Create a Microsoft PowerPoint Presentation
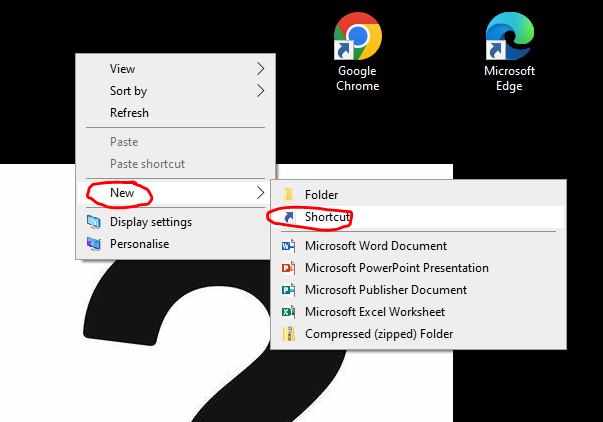The height and width of the screenshot is (422, 603). (418, 268)
